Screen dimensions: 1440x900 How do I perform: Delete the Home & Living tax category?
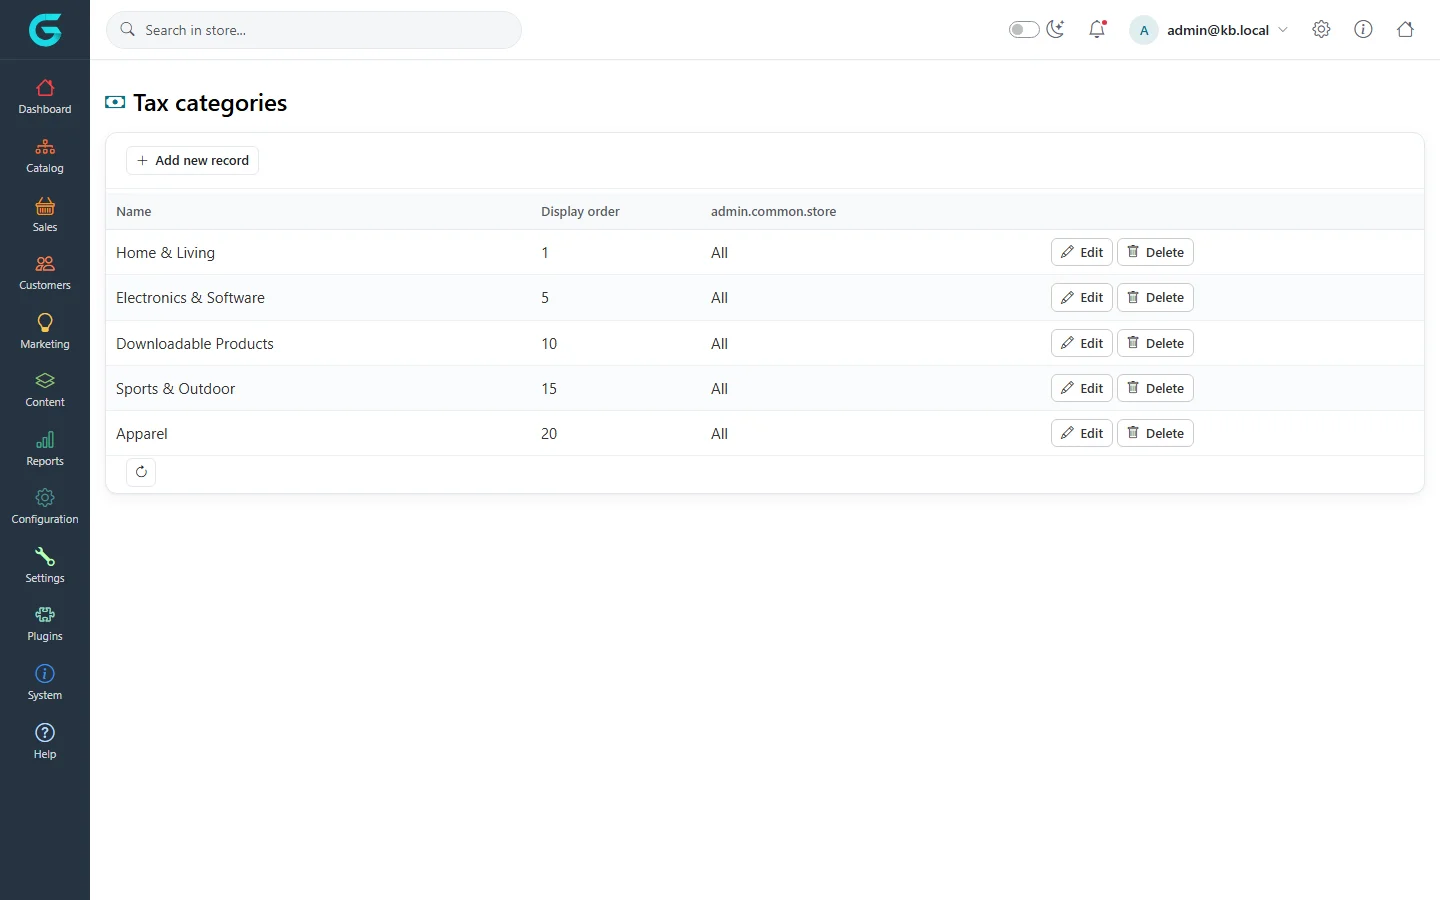pyautogui.click(x=1155, y=252)
